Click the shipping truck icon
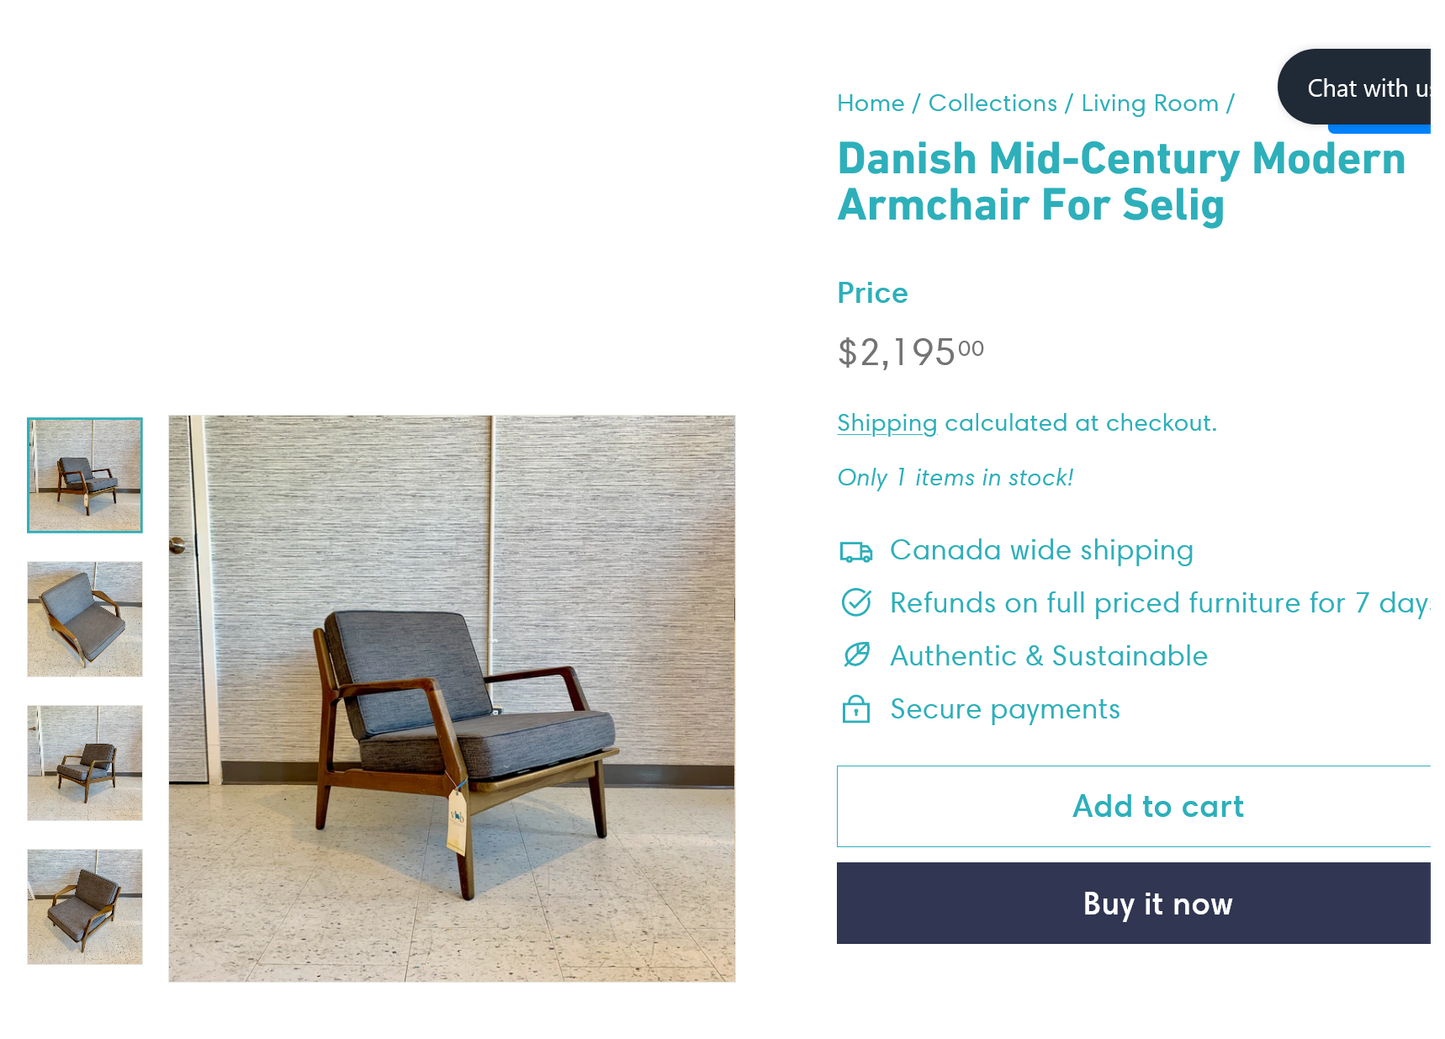Screen dimensions: 1445x1039 [x=856, y=551]
